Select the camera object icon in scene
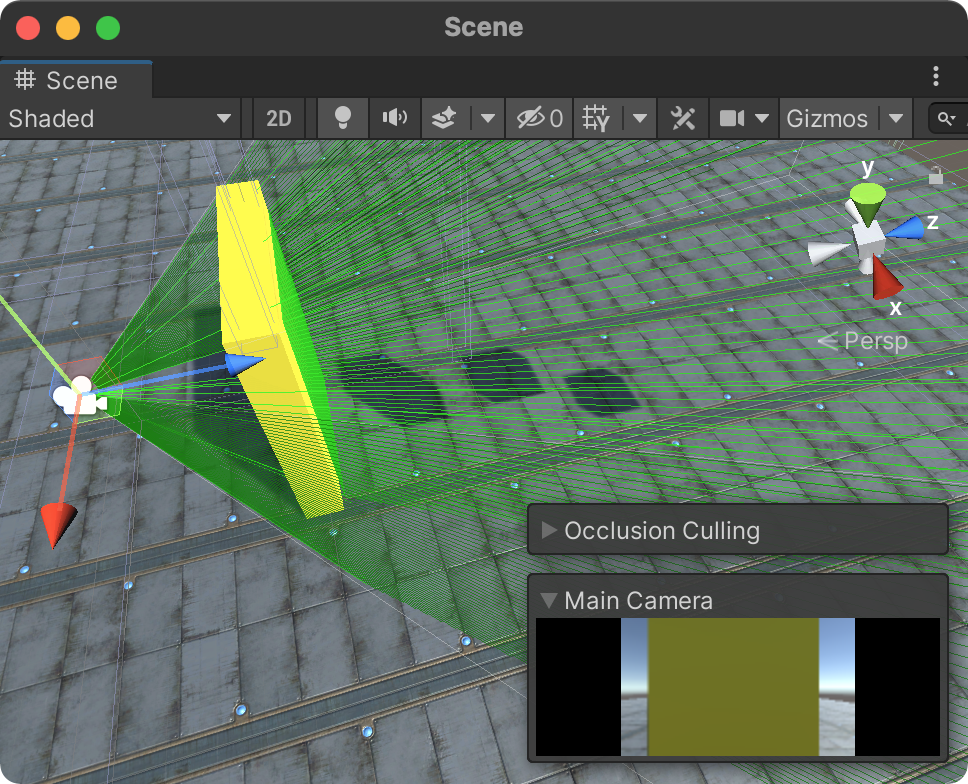This screenshot has width=968, height=784. pyautogui.click(x=79, y=396)
